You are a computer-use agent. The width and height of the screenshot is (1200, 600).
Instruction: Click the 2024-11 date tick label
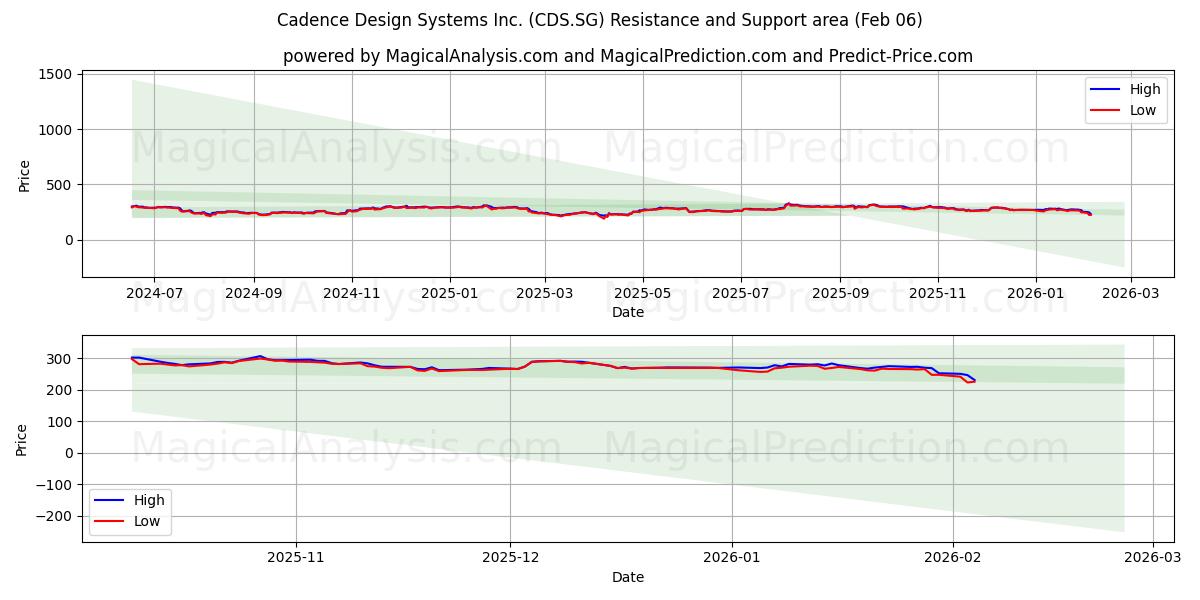(351, 294)
